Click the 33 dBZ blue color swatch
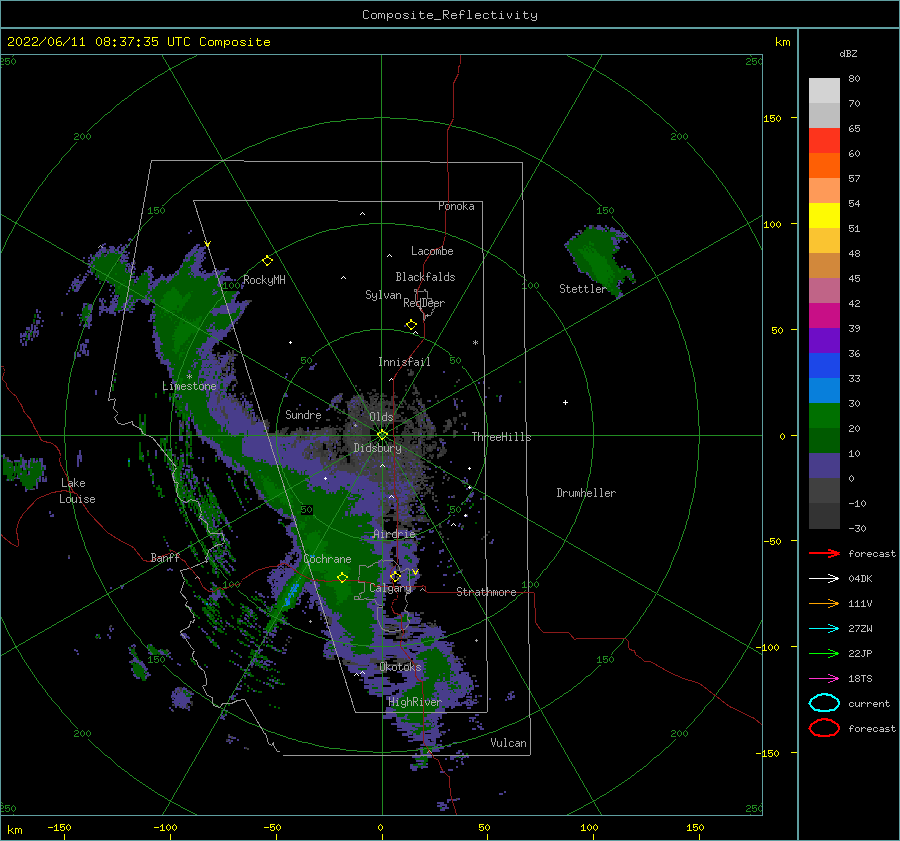 click(x=824, y=390)
